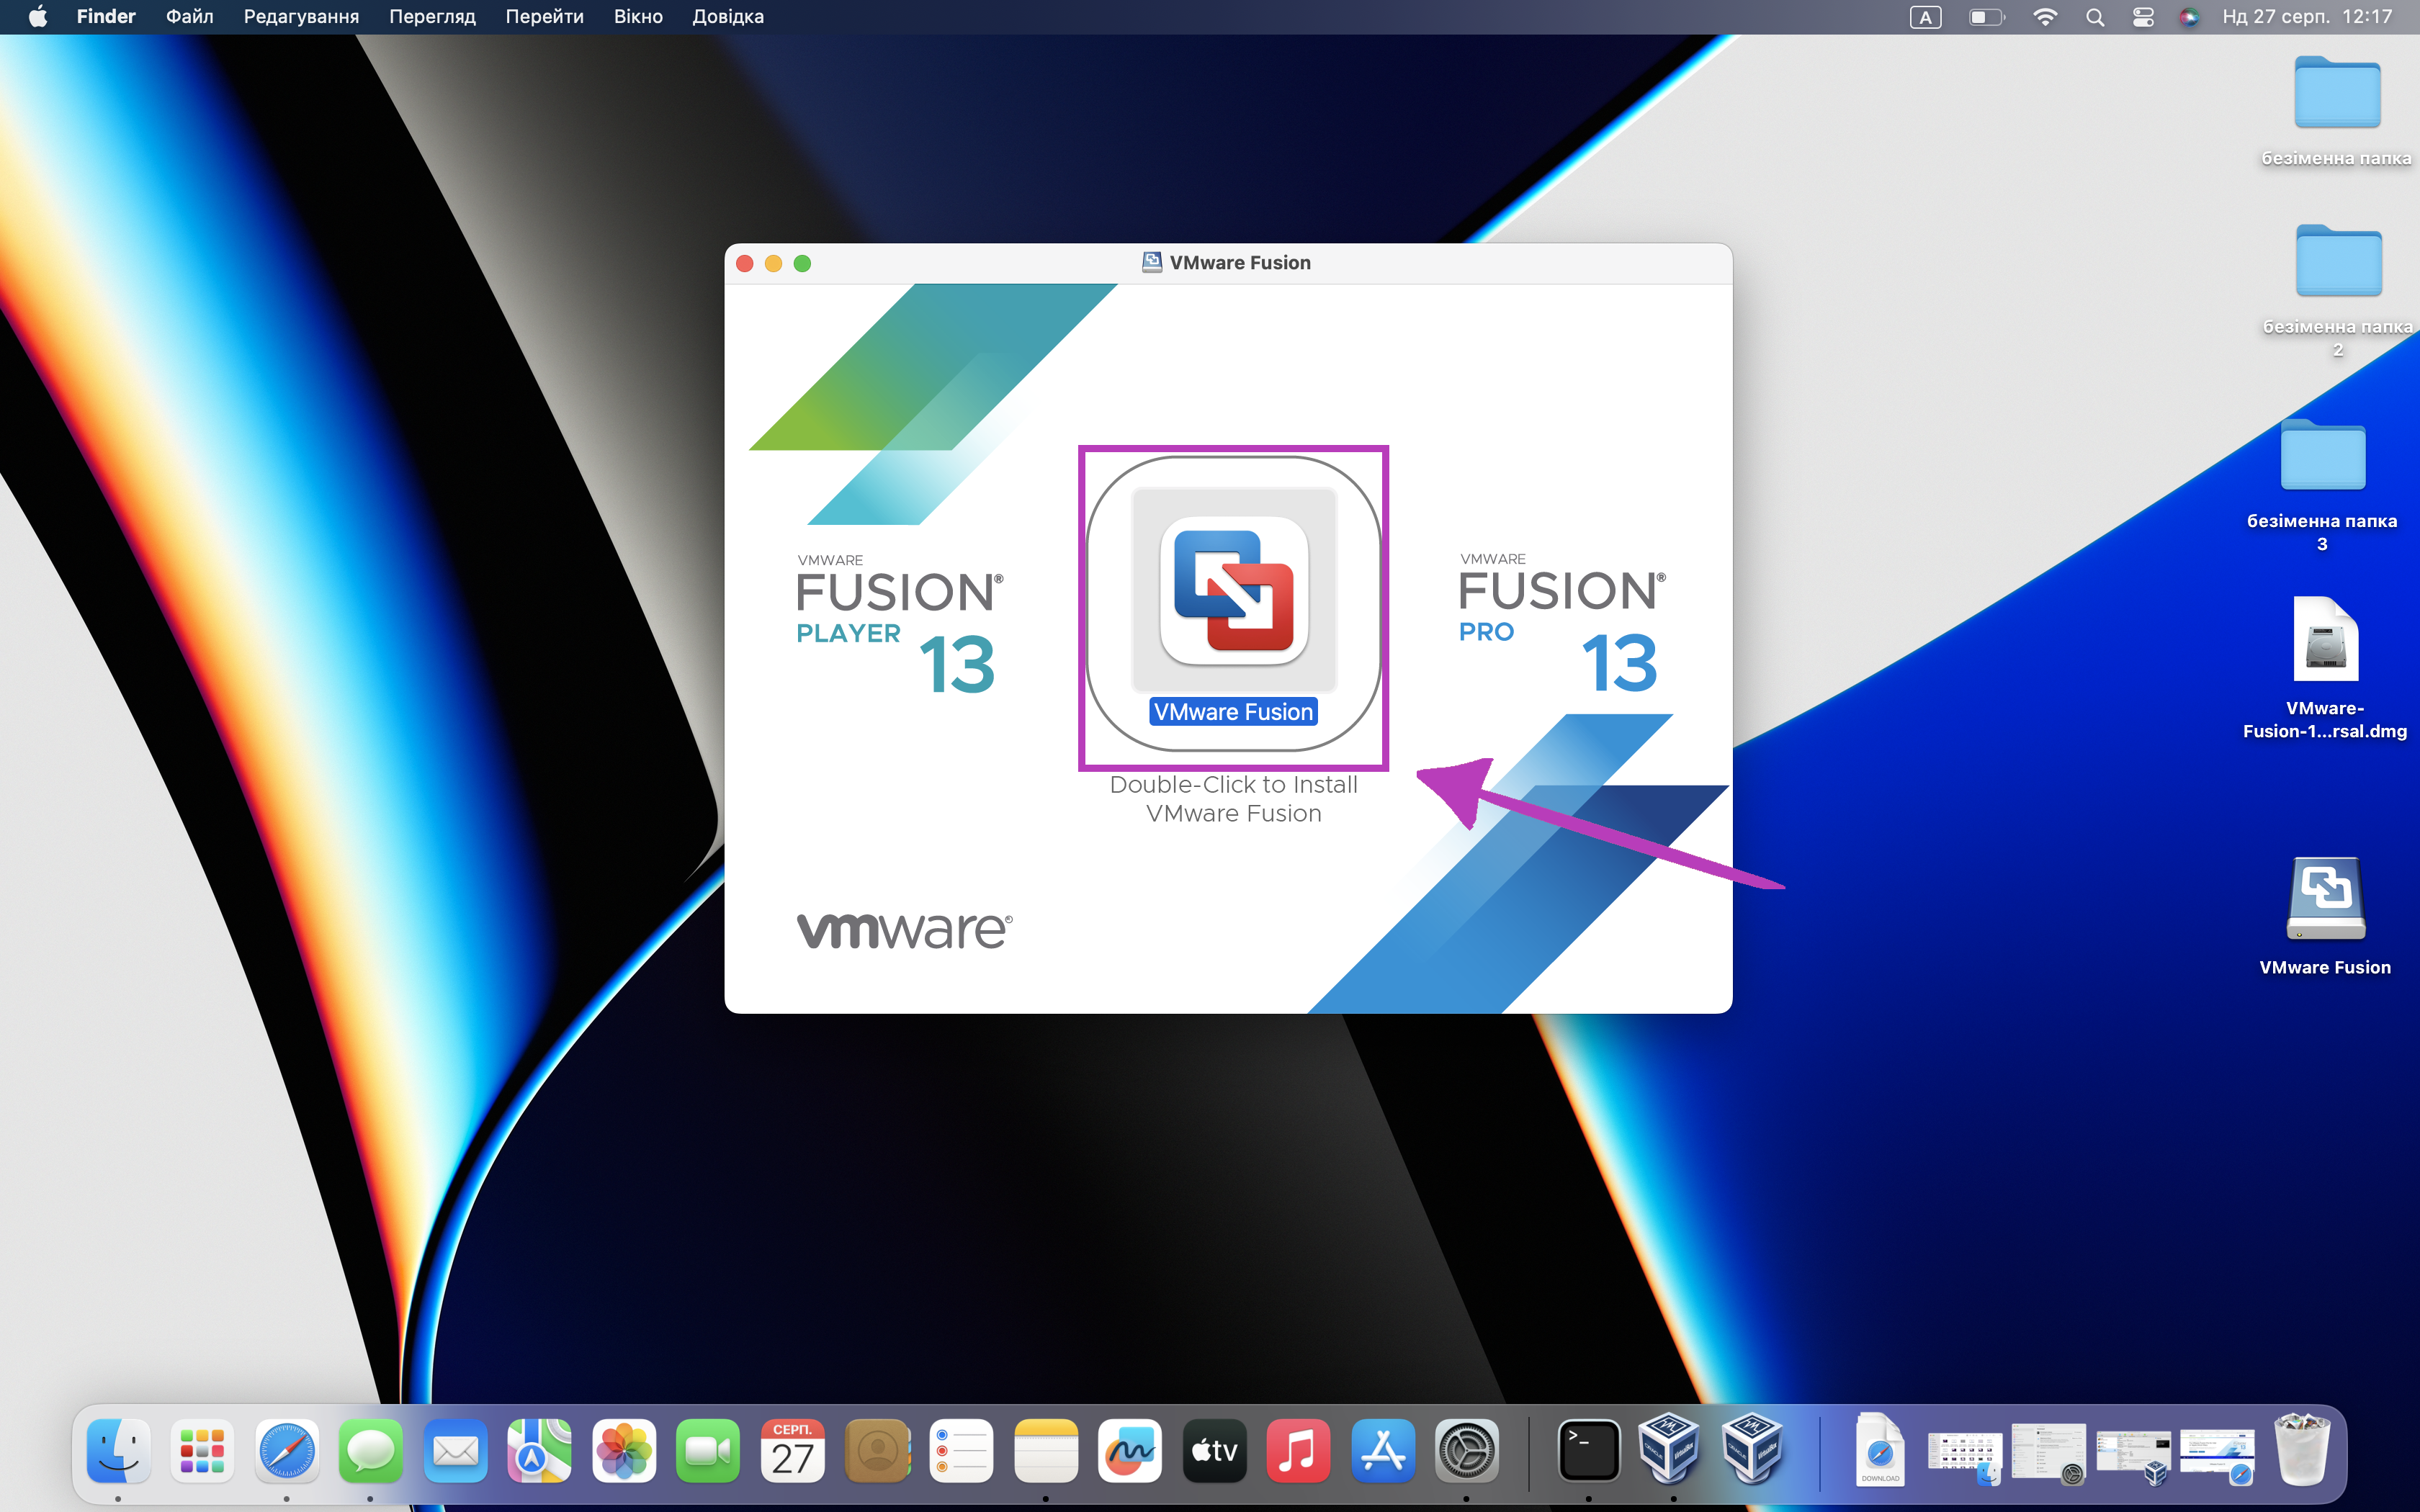Open Reminders from the Dock
This screenshot has width=2420, height=1512.
point(961,1451)
